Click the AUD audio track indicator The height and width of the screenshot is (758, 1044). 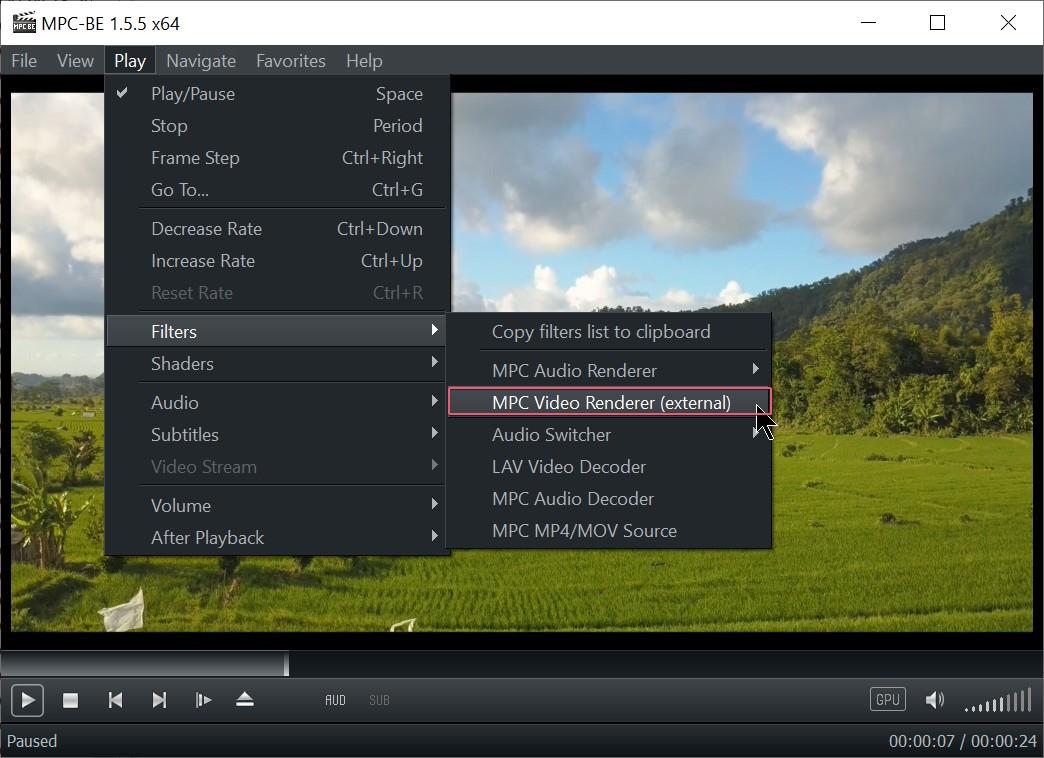tap(335, 700)
